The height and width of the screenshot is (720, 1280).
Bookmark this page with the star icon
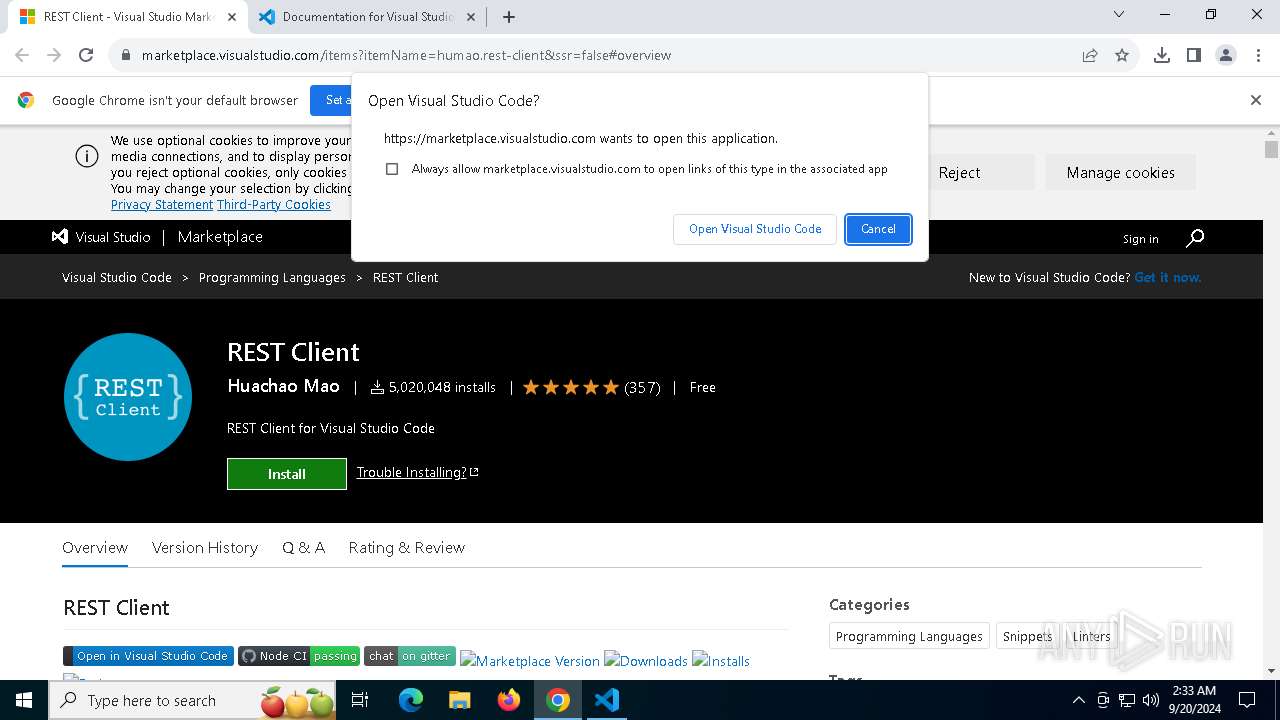click(x=1122, y=55)
